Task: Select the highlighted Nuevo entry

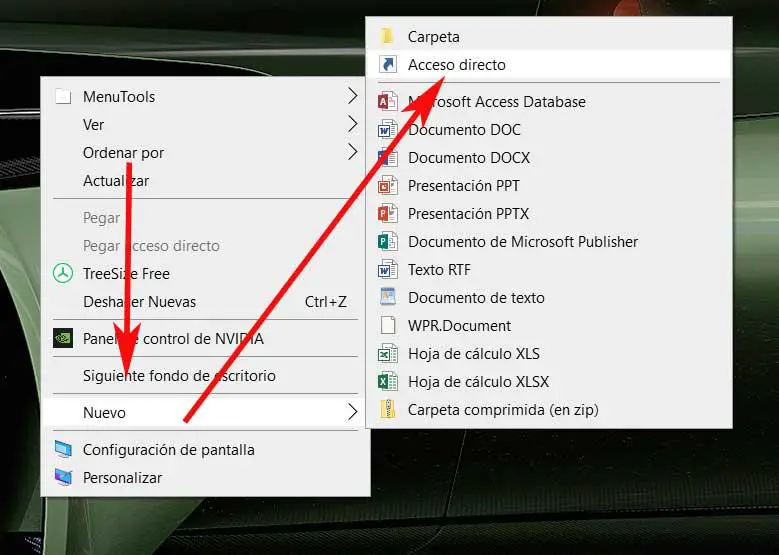Action: (x=205, y=412)
